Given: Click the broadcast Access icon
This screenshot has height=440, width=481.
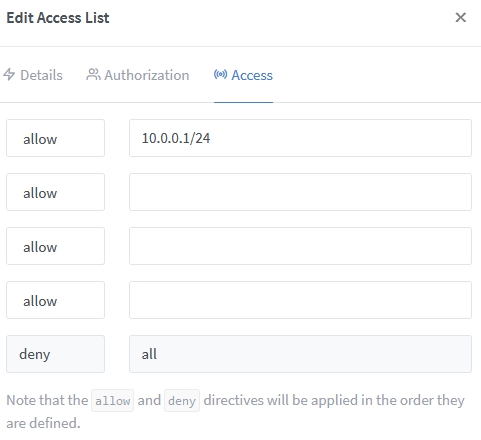Looking at the screenshot, I should coord(220,74).
